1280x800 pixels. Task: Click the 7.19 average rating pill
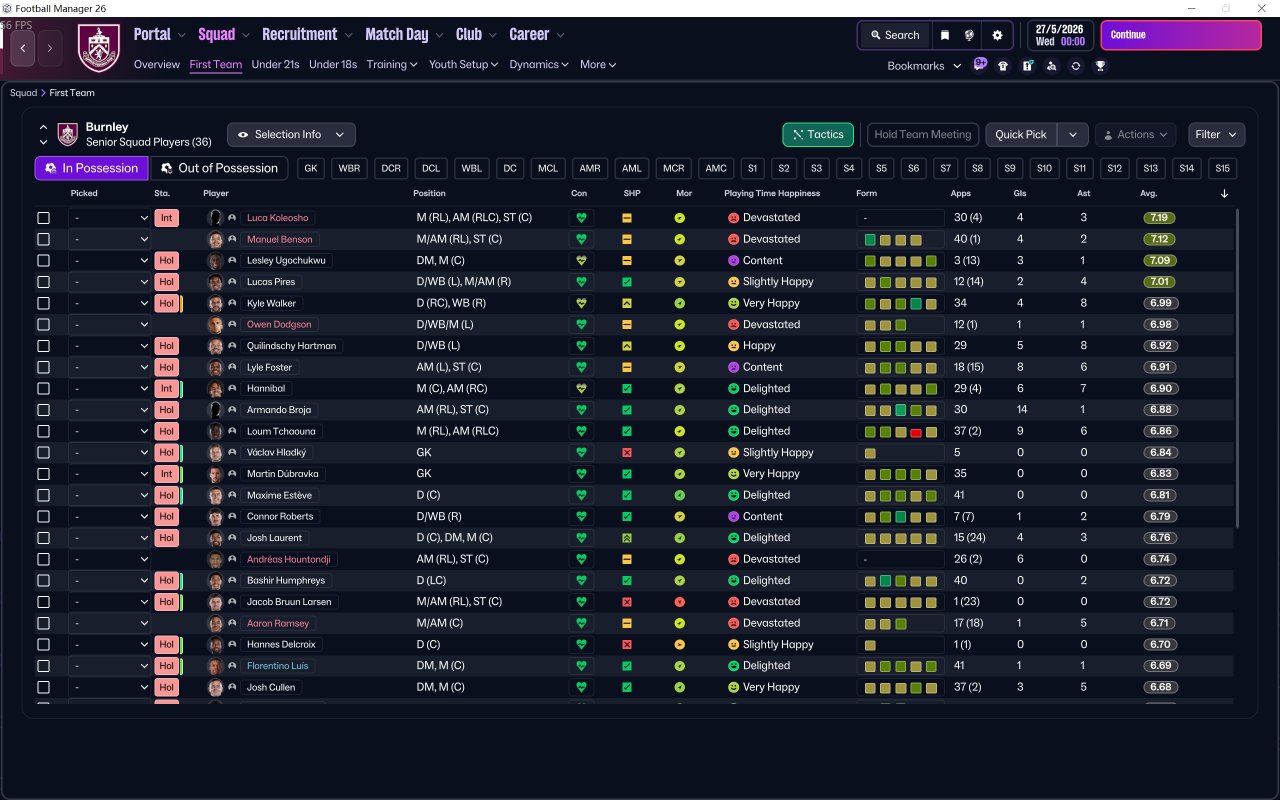tap(1159, 218)
